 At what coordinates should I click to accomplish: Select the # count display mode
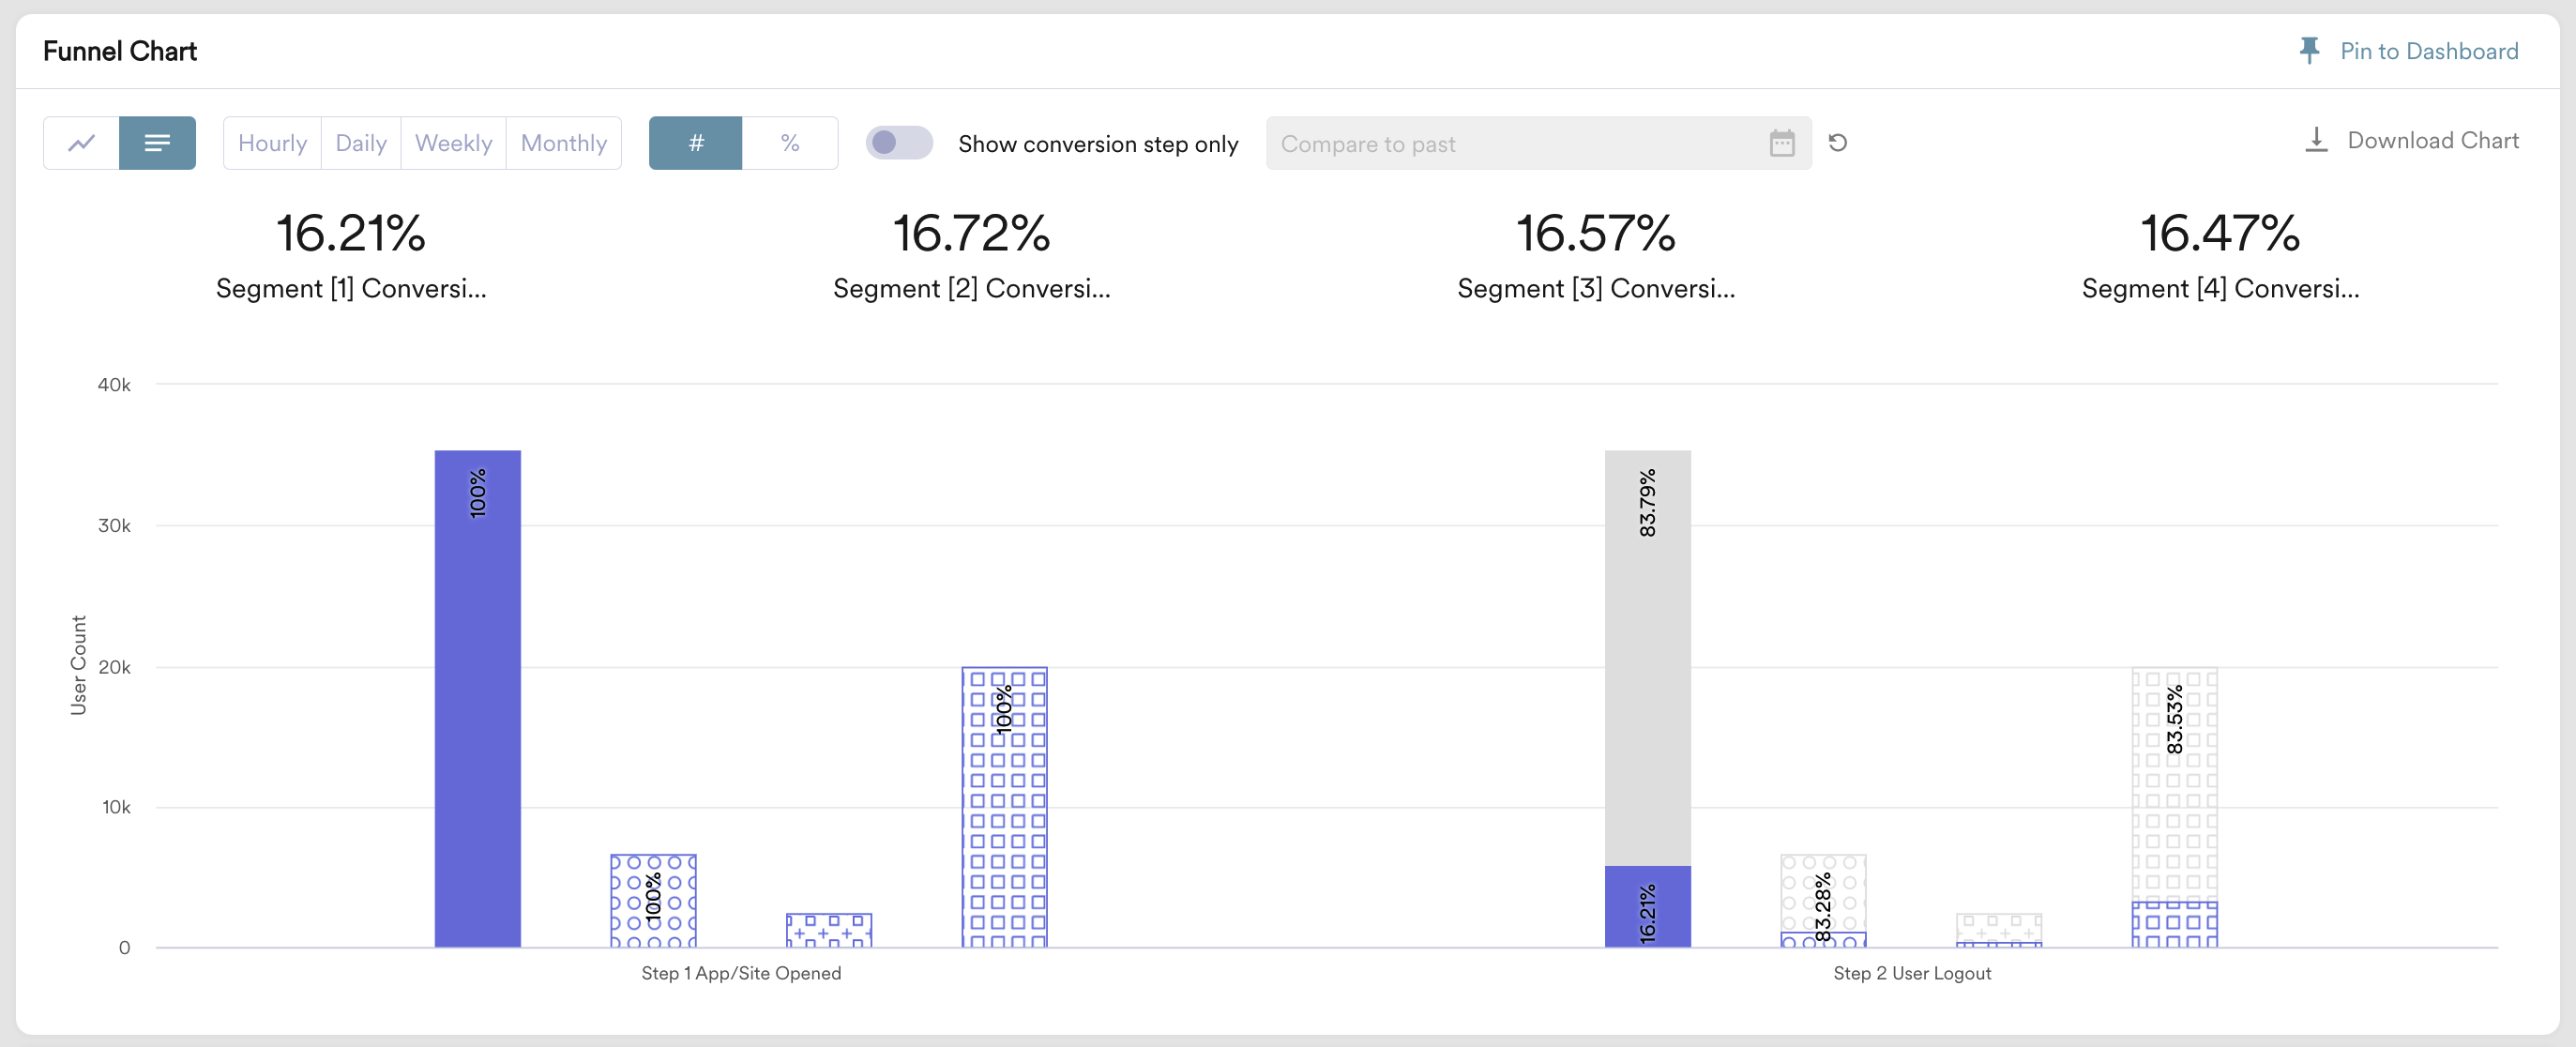pyautogui.click(x=696, y=143)
